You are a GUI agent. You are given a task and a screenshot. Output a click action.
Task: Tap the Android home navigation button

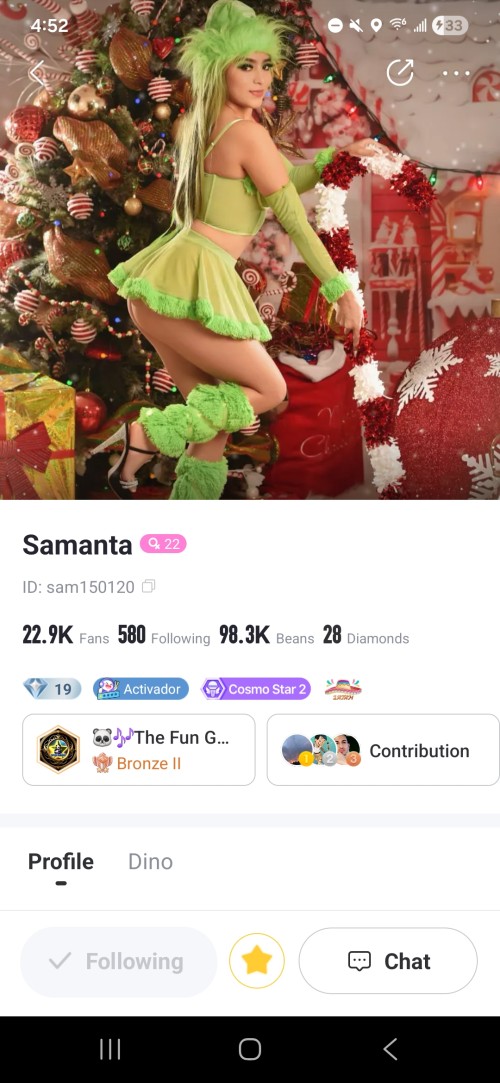tap(250, 1050)
